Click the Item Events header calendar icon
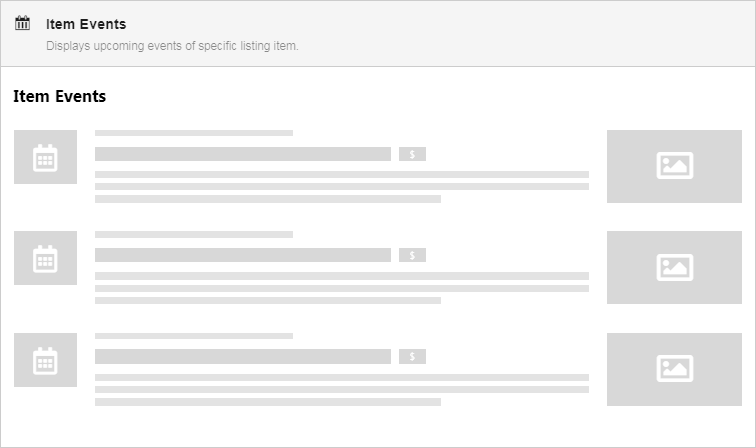Viewport: 756px width, 448px height. click(23, 24)
